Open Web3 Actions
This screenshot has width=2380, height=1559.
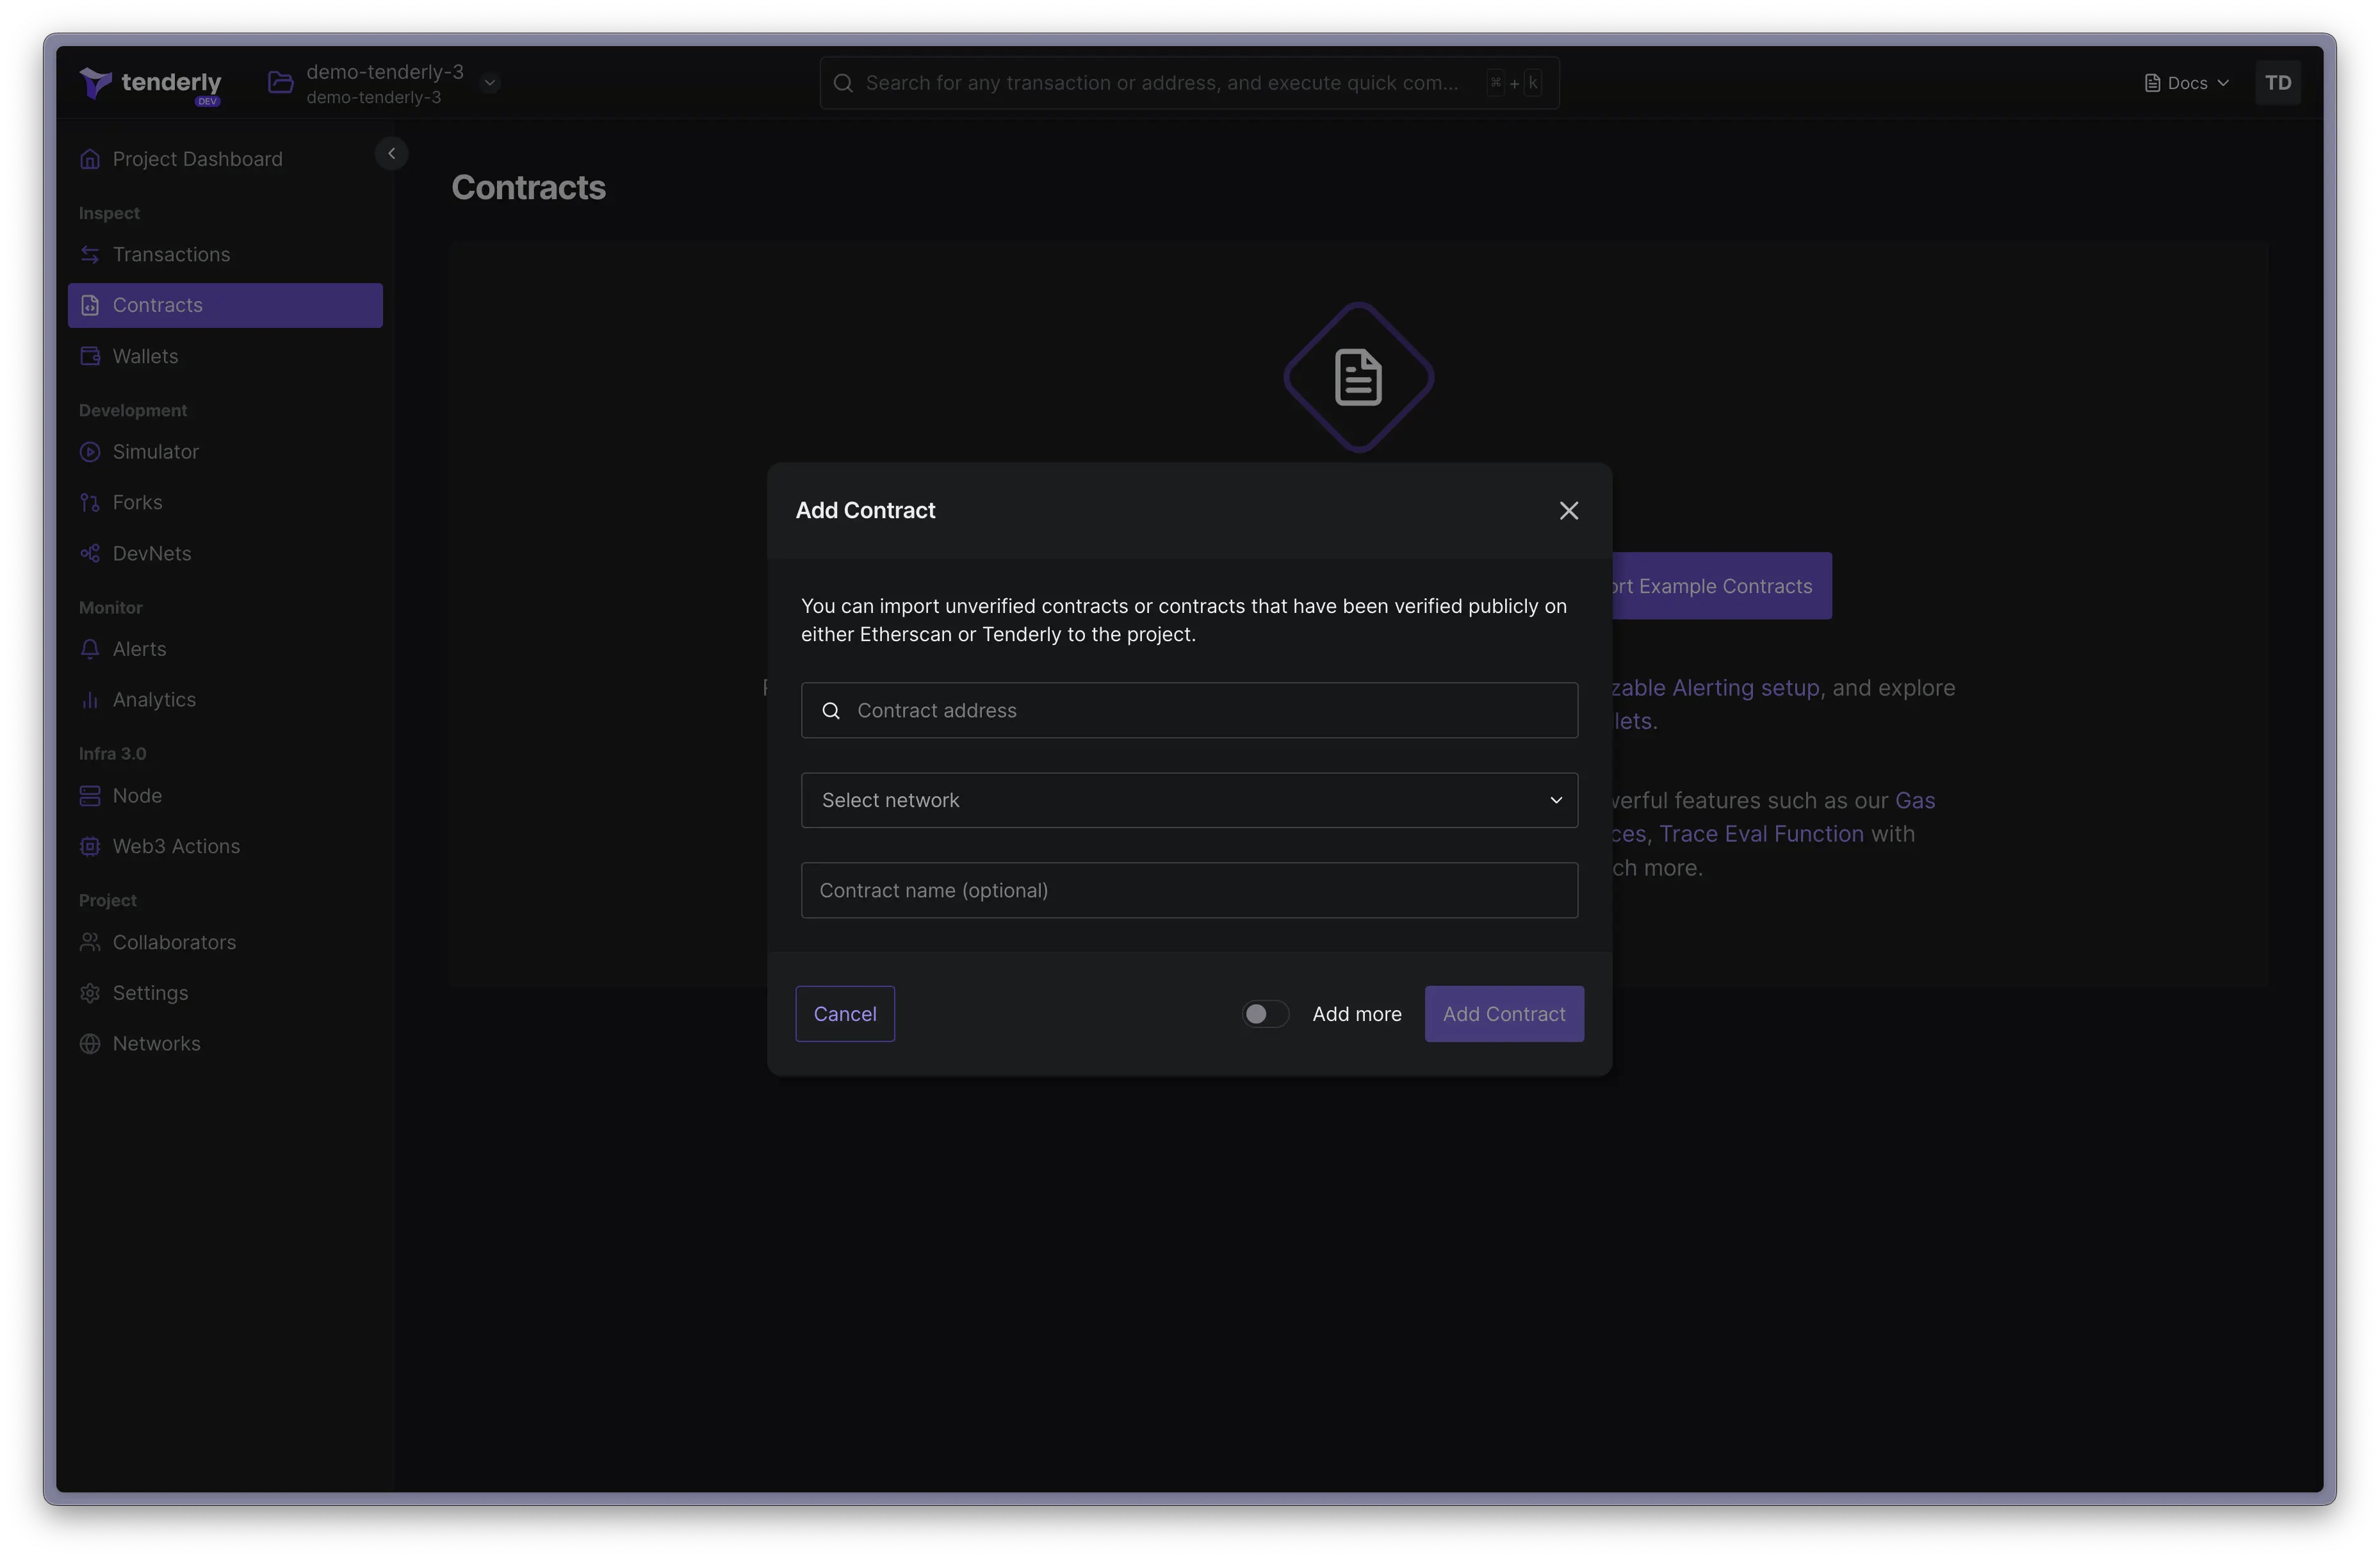225,845
